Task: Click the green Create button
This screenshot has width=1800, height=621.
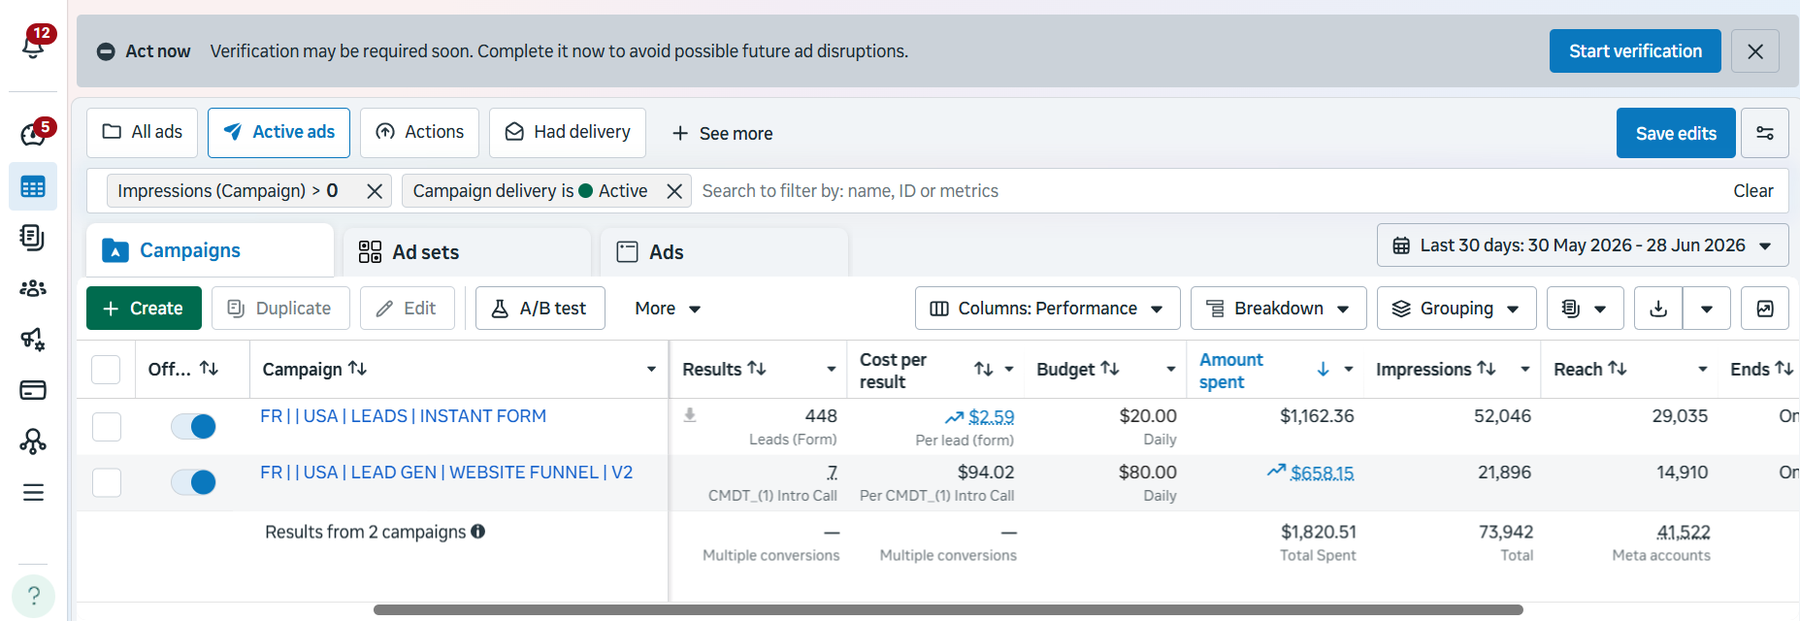Action: coord(144,308)
